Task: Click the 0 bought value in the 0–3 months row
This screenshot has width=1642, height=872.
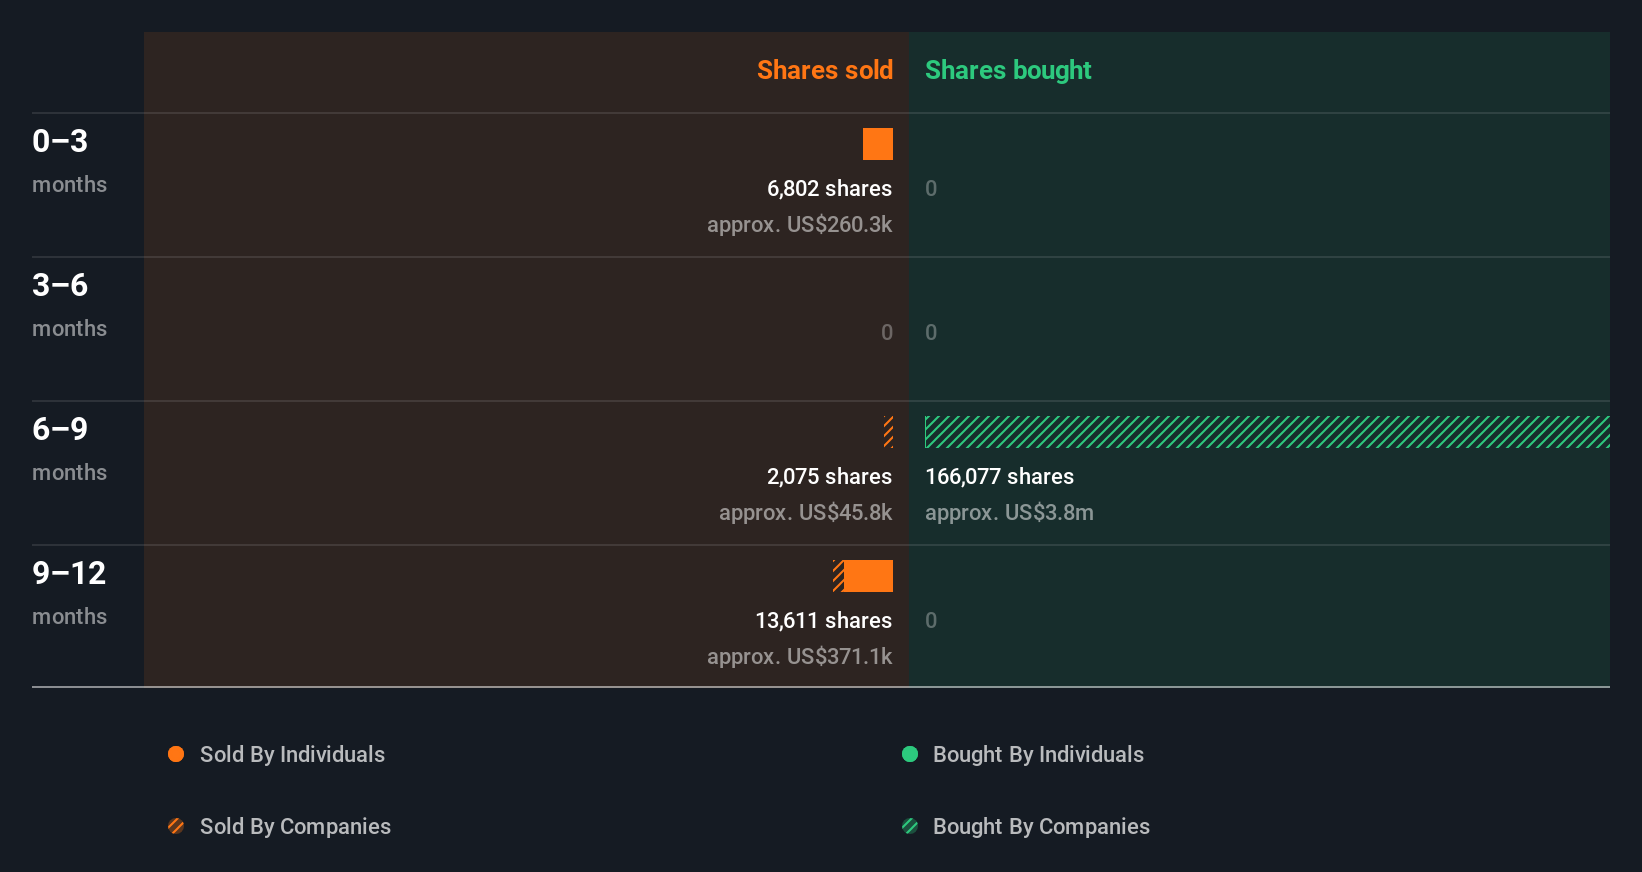Action: 931,189
